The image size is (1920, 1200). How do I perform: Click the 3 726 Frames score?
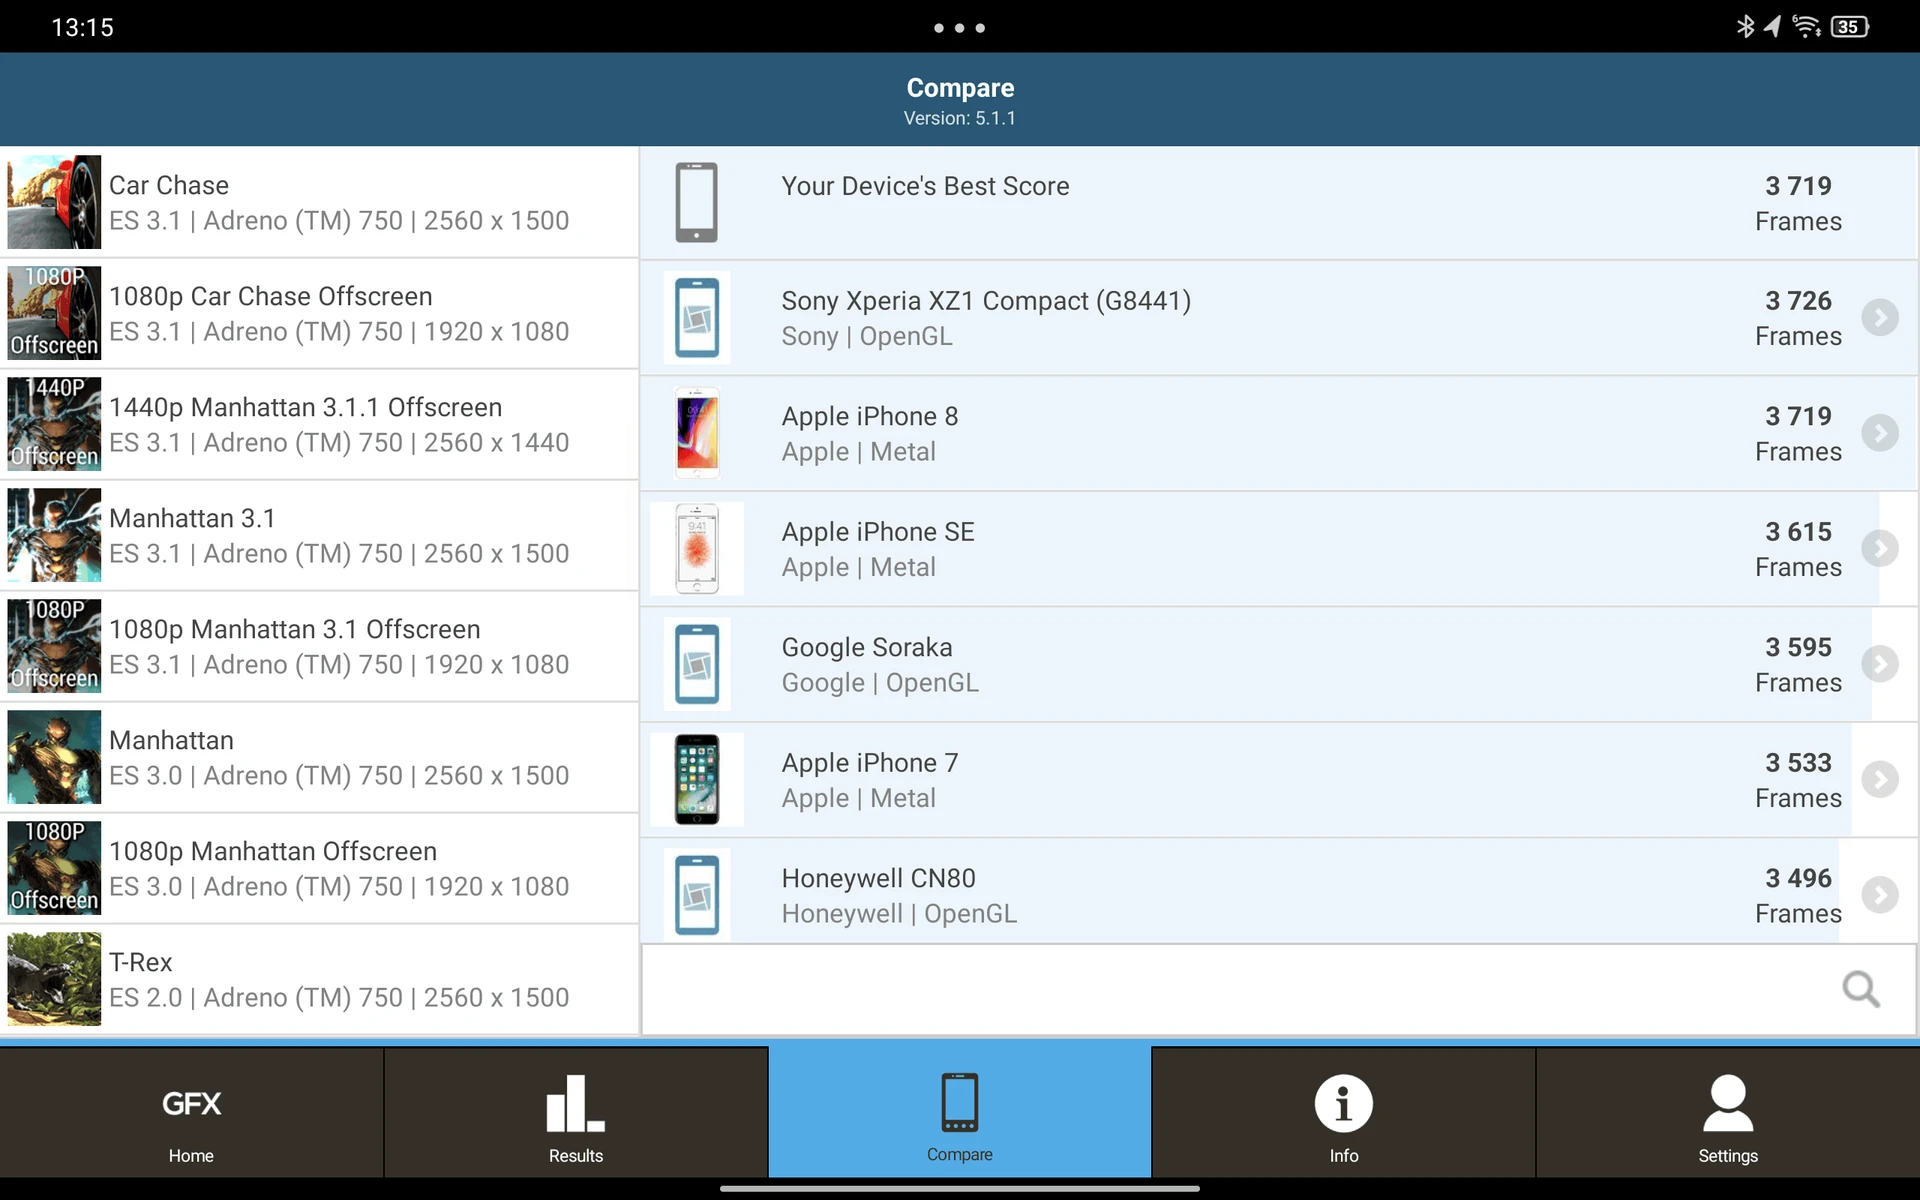tap(1798, 318)
